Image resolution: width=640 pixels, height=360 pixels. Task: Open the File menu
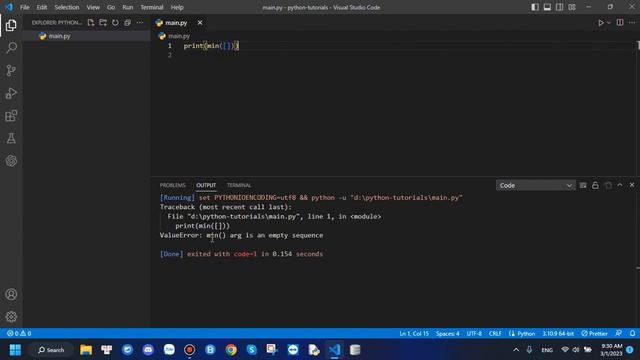(x=24, y=7)
